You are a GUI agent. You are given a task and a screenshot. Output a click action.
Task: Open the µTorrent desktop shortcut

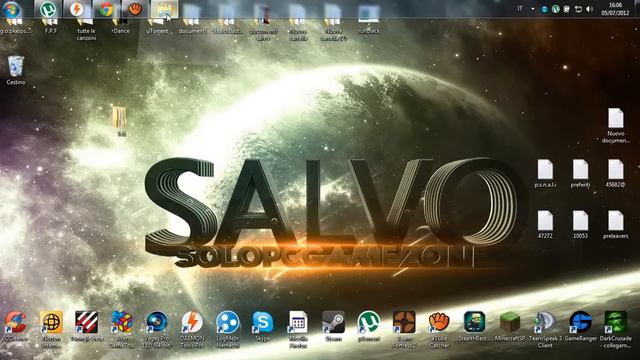click(x=369, y=326)
